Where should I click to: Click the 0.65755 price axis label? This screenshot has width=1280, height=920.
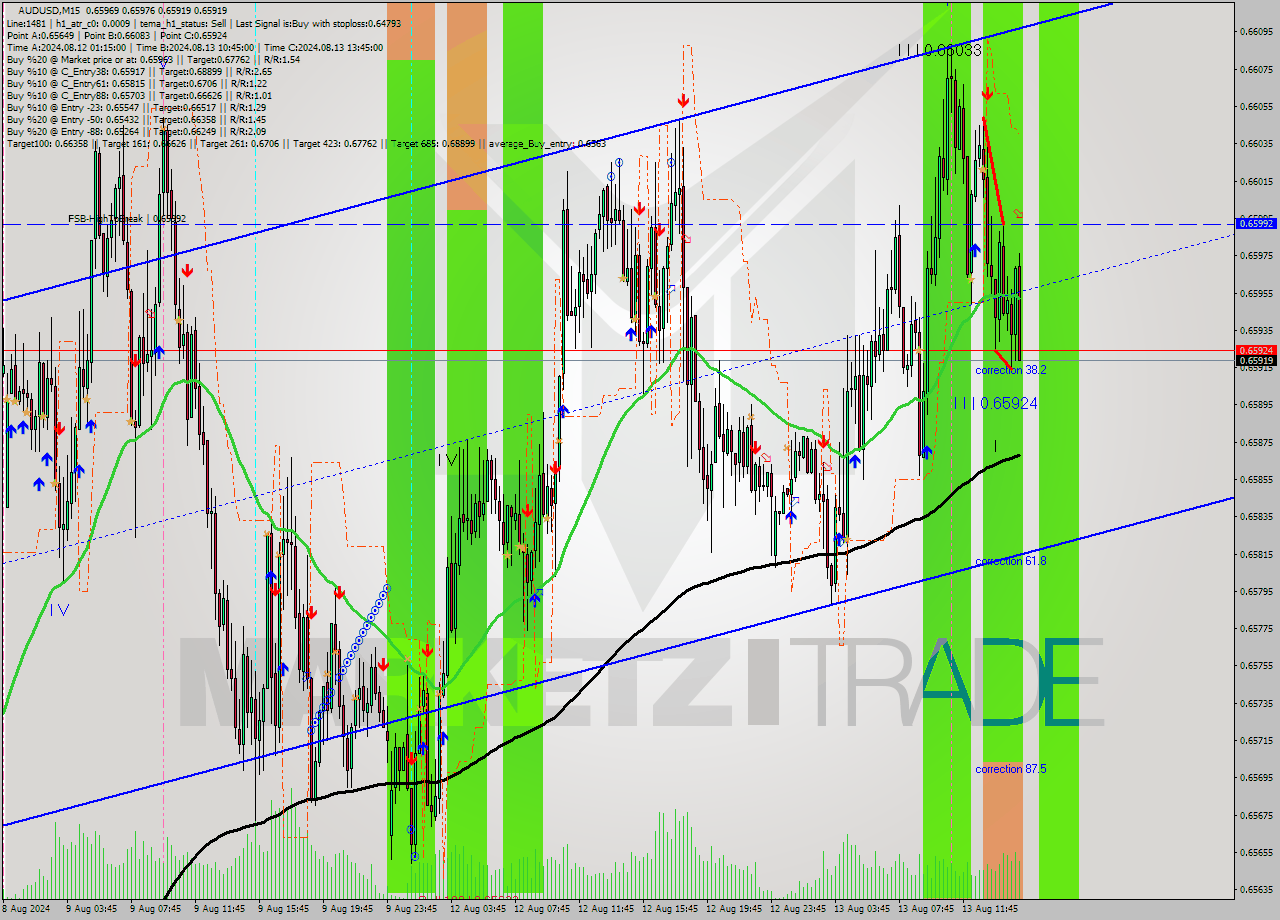click(x=1257, y=665)
